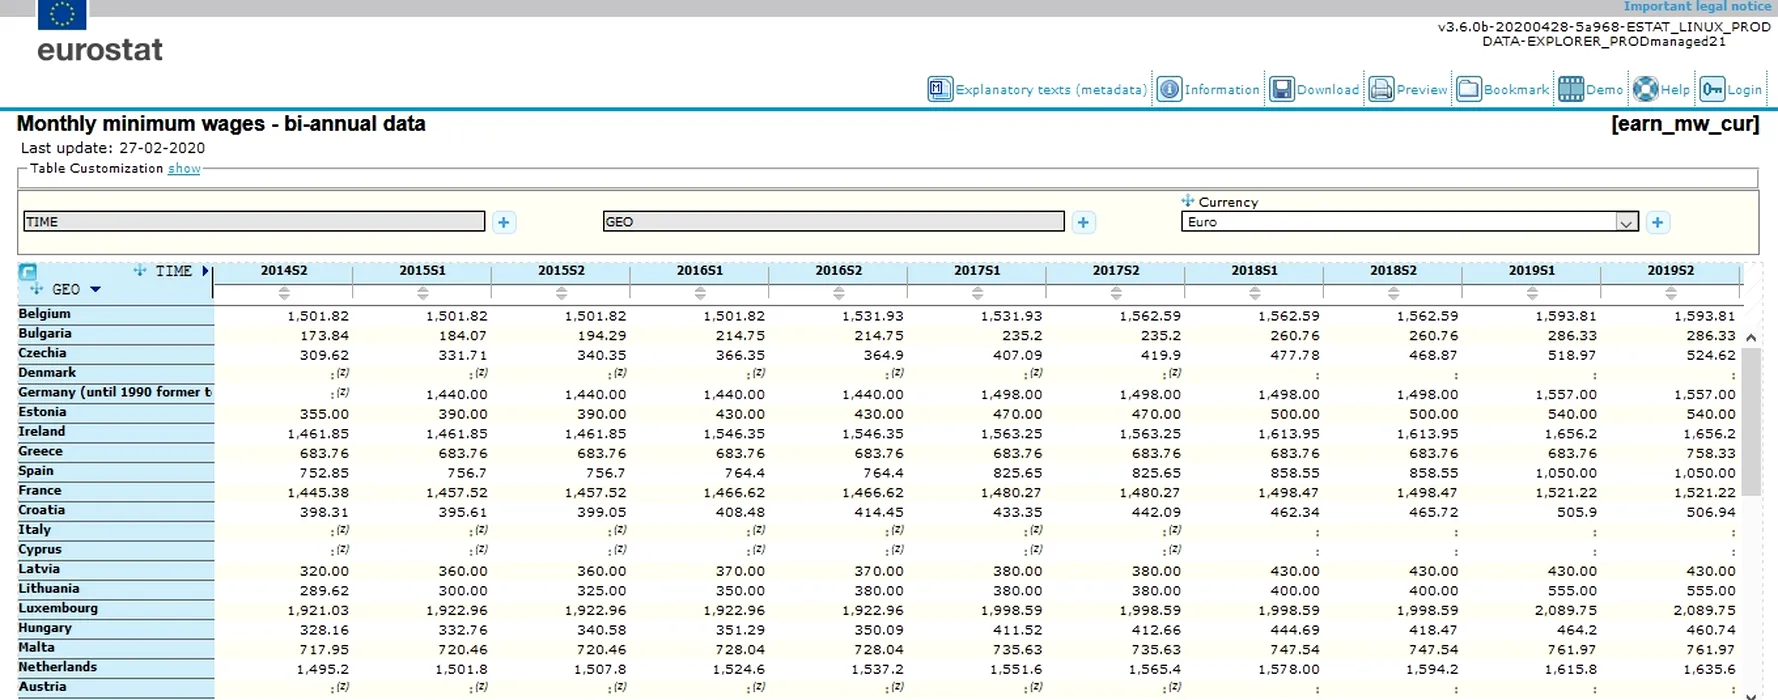Click the TIME header arrow
This screenshot has width=1778, height=700.
(205, 271)
